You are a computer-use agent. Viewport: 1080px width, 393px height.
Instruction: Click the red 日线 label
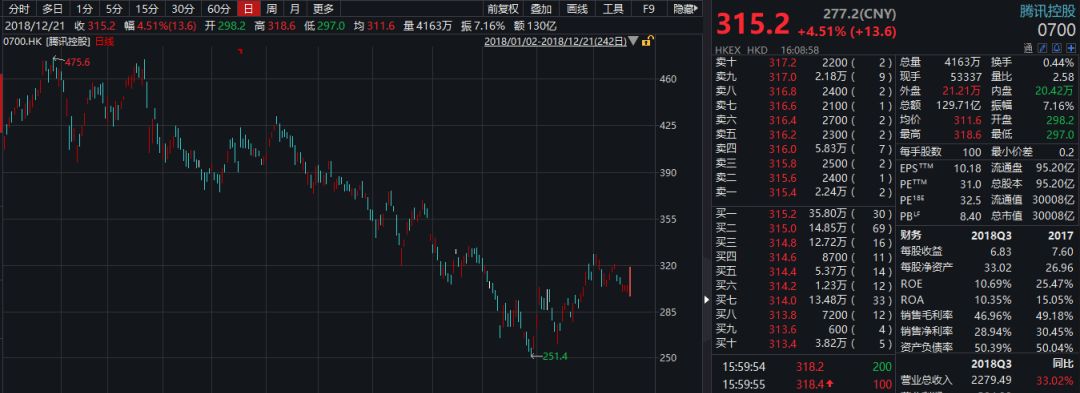click(105, 41)
